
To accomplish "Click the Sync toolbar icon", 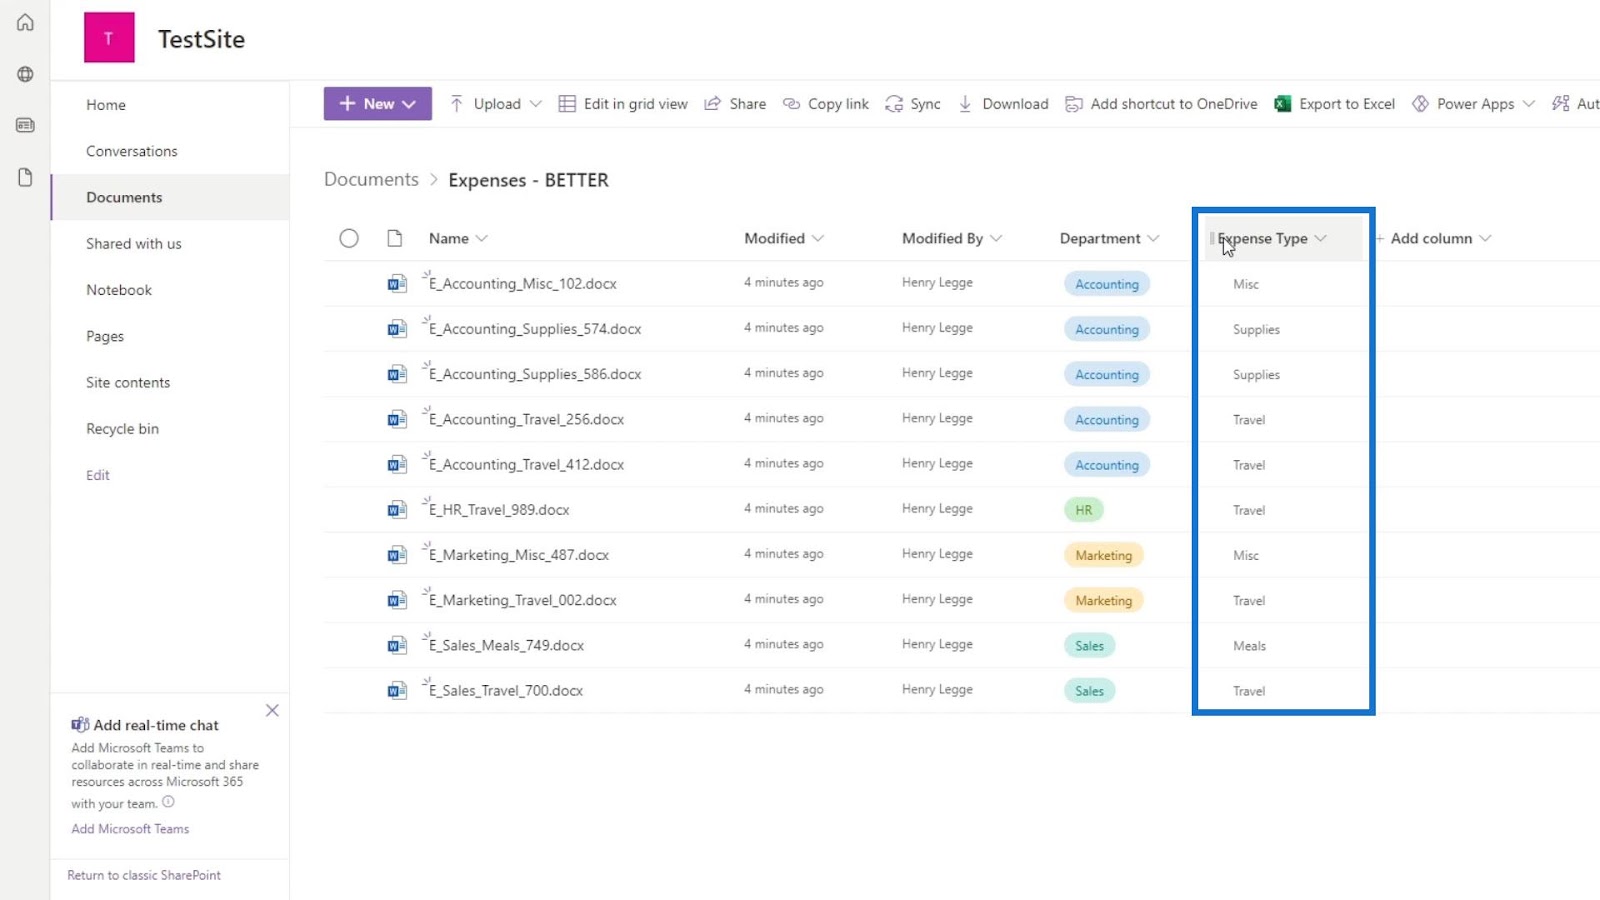I will pyautogui.click(x=894, y=104).
